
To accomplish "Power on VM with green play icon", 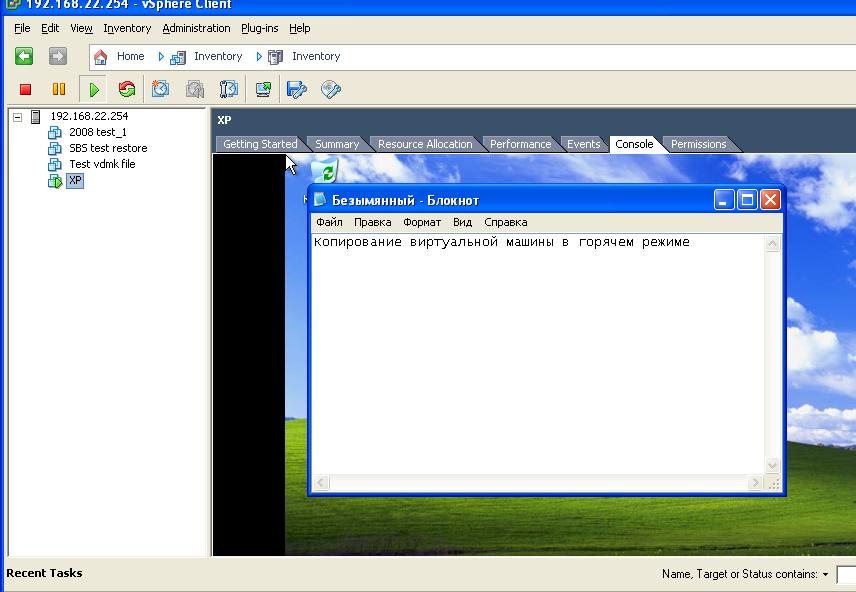I will (94, 90).
